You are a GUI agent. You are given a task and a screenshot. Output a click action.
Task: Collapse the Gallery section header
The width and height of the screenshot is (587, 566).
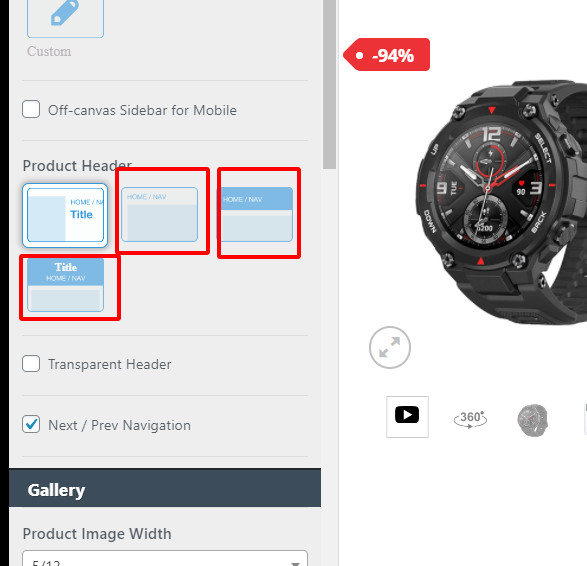[x=165, y=488]
